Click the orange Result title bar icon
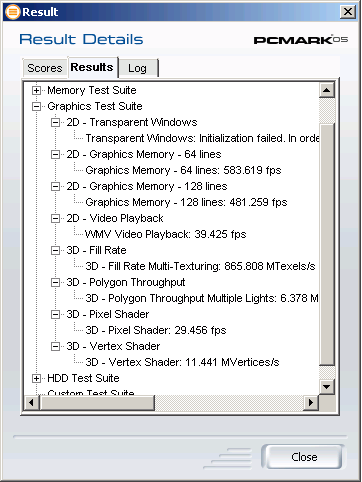362x482 pixels. click(x=13, y=12)
